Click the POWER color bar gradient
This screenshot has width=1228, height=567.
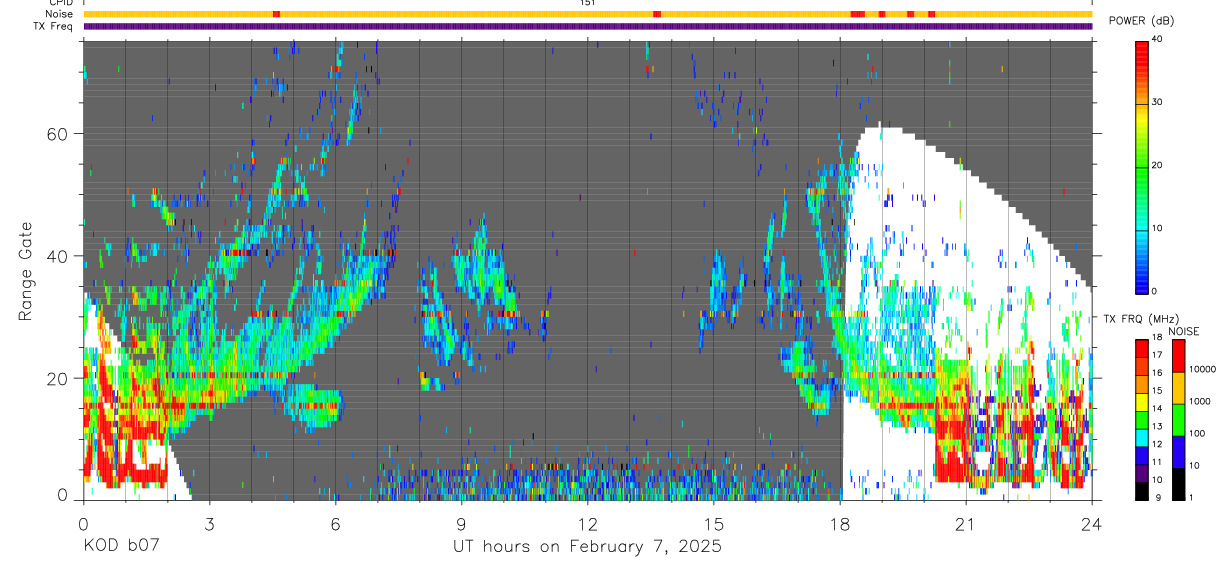point(1141,166)
